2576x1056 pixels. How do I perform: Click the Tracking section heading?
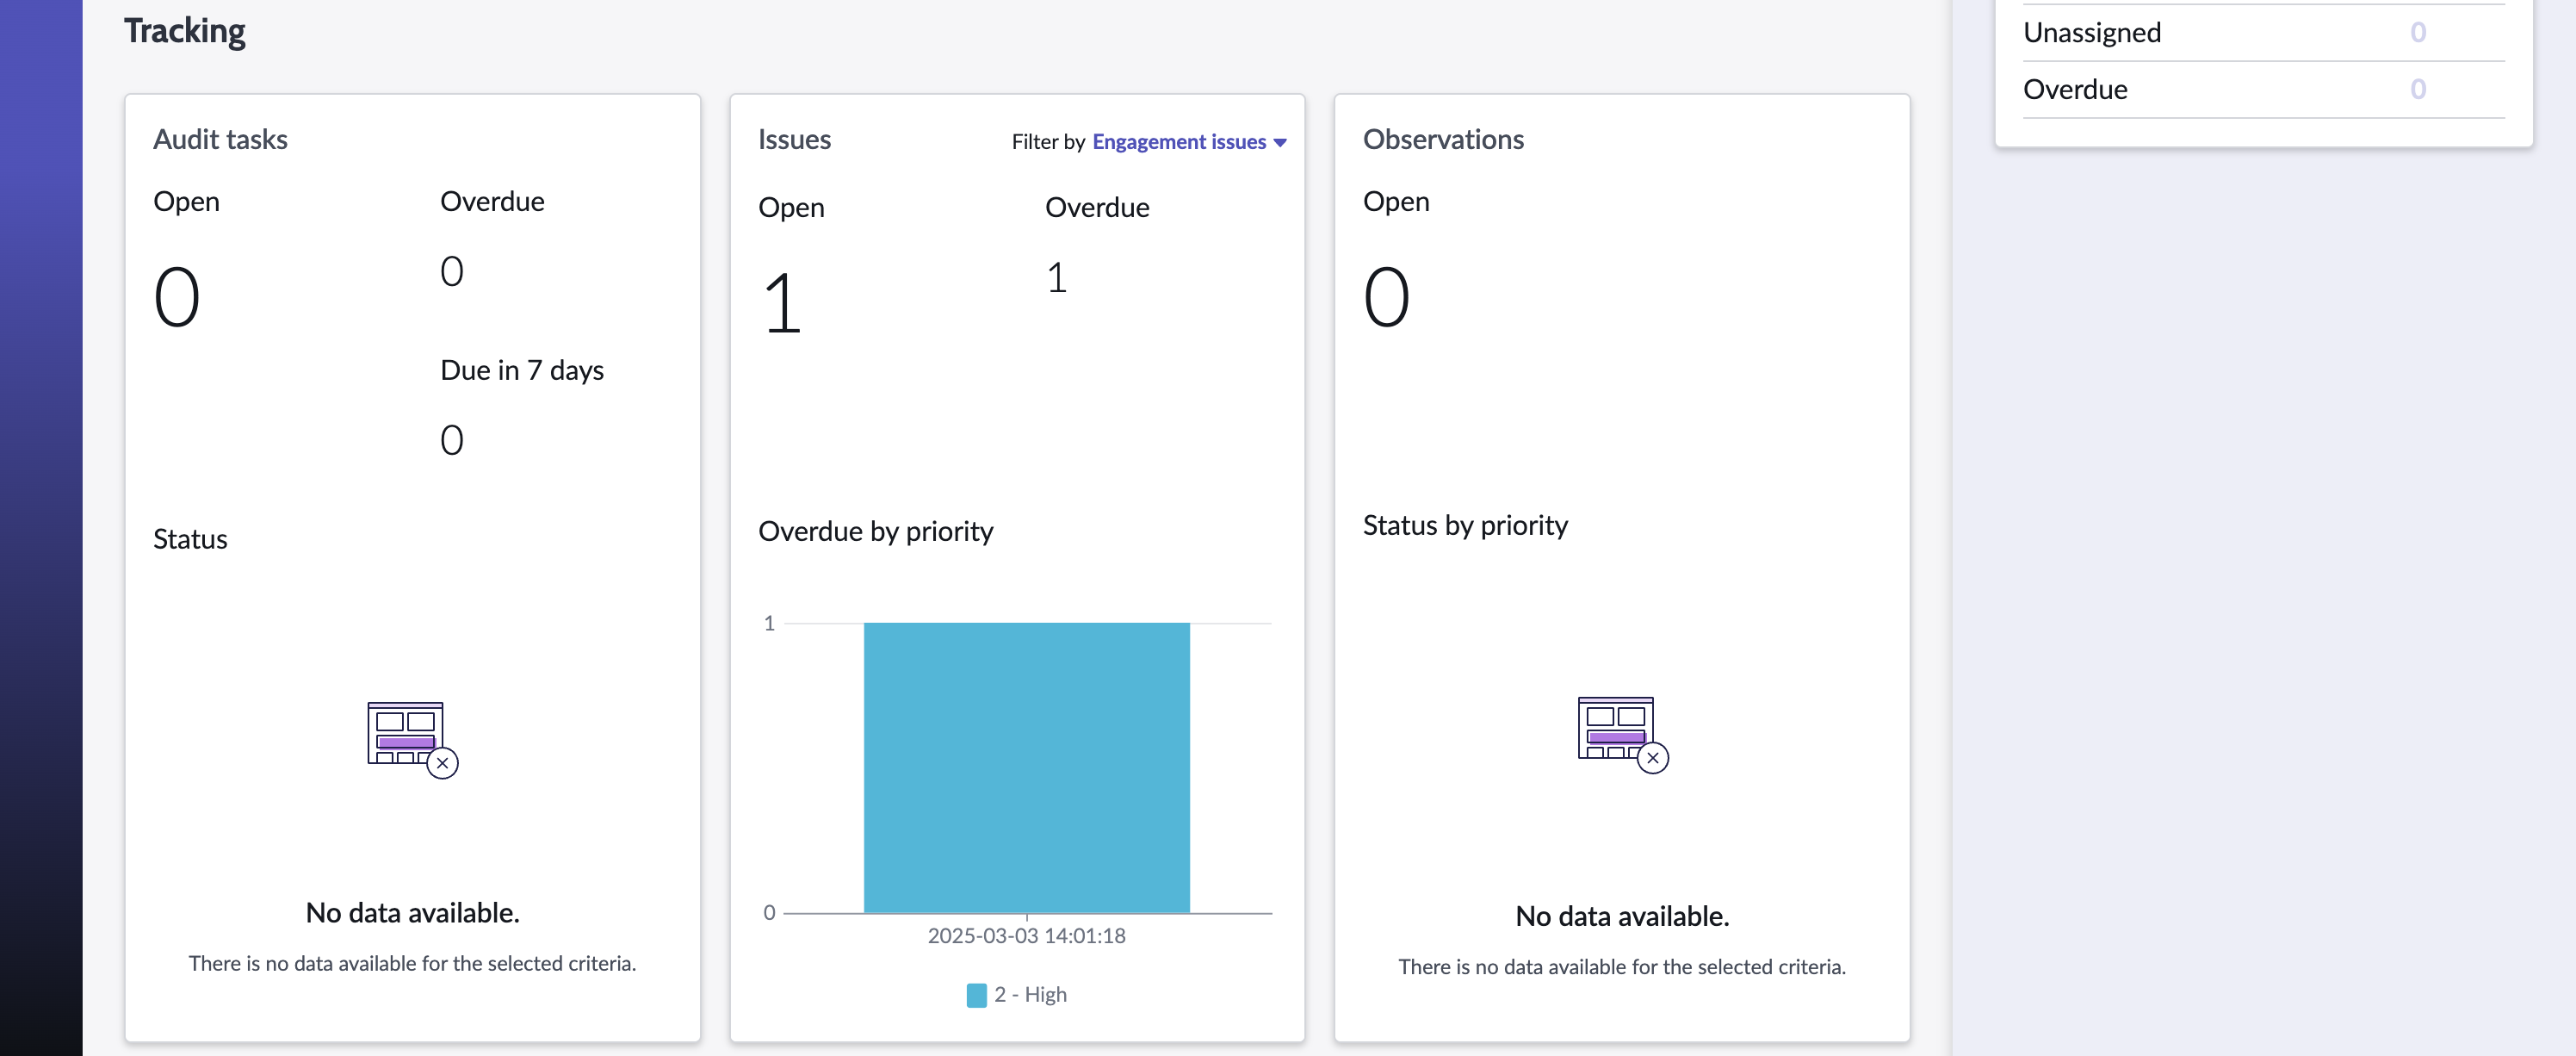tap(185, 31)
